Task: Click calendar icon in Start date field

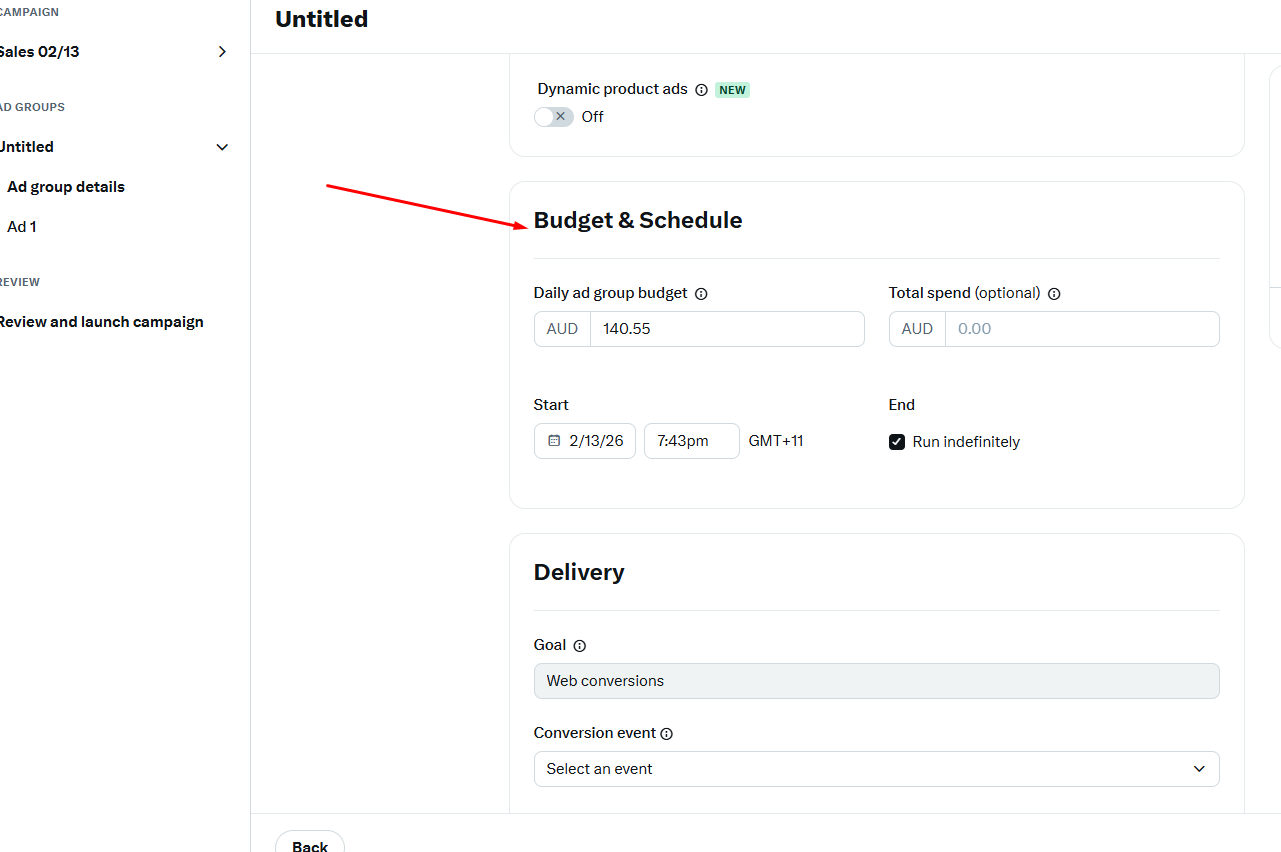Action: (x=554, y=441)
